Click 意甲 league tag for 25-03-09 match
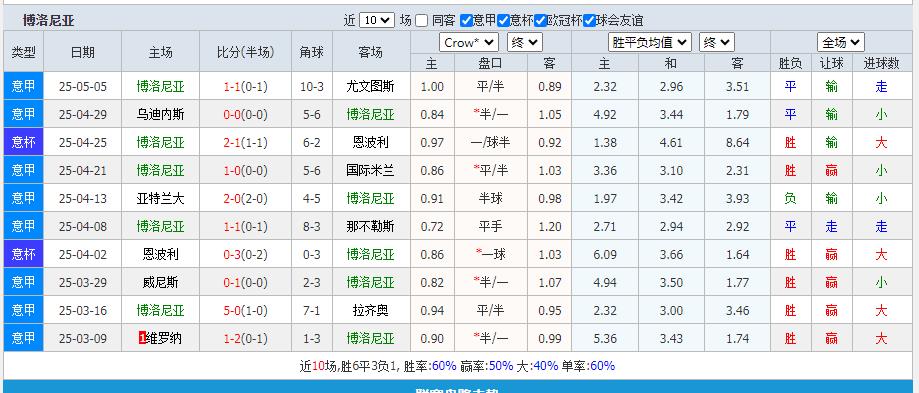 click(23, 338)
